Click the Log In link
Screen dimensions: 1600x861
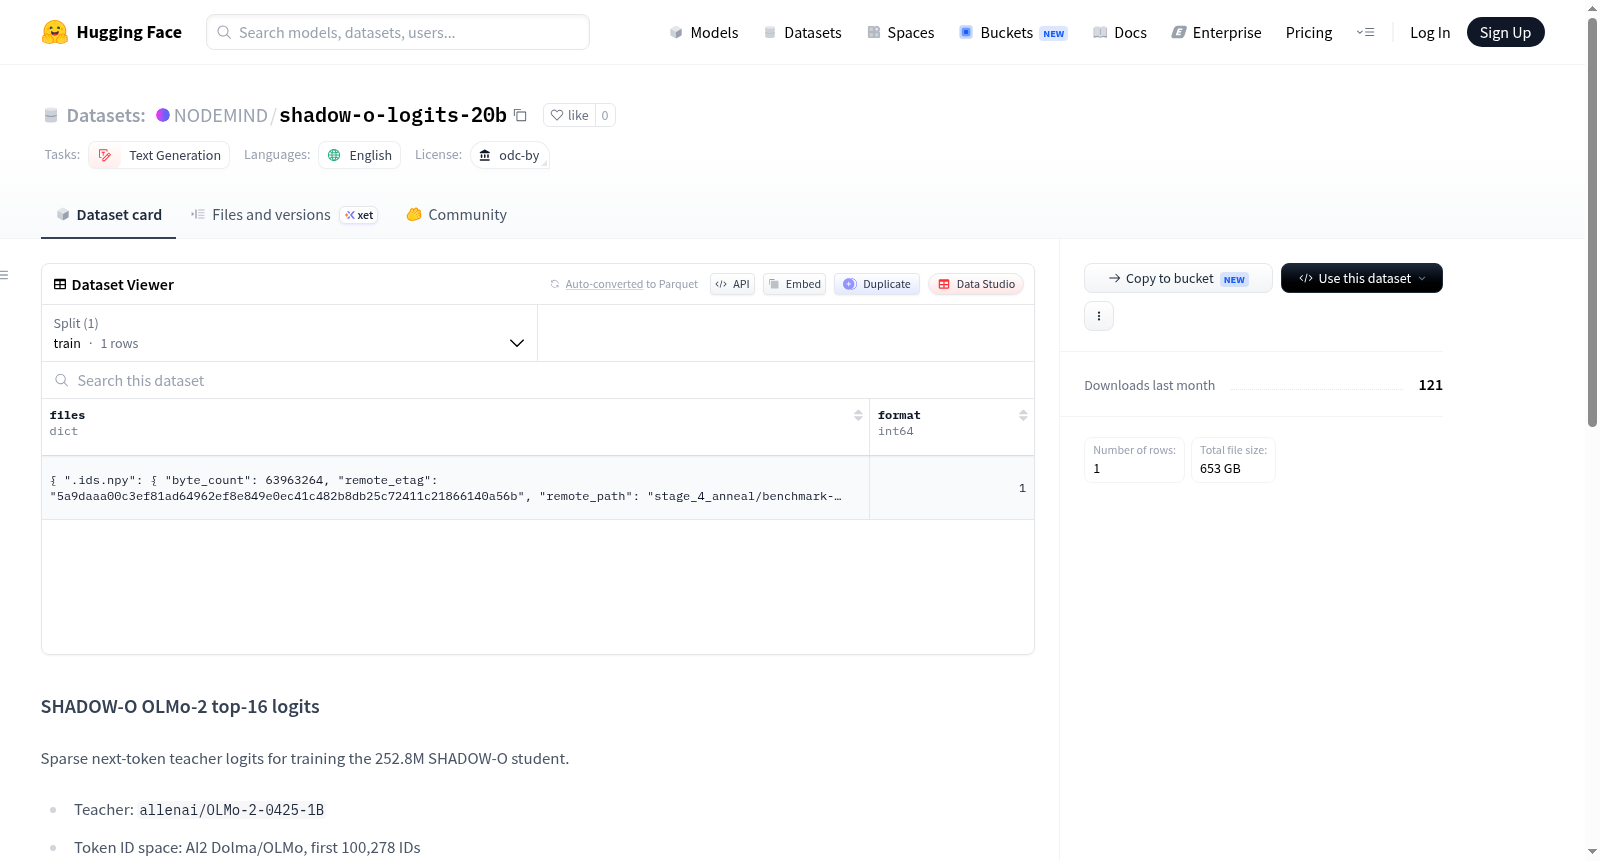[1430, 32]
